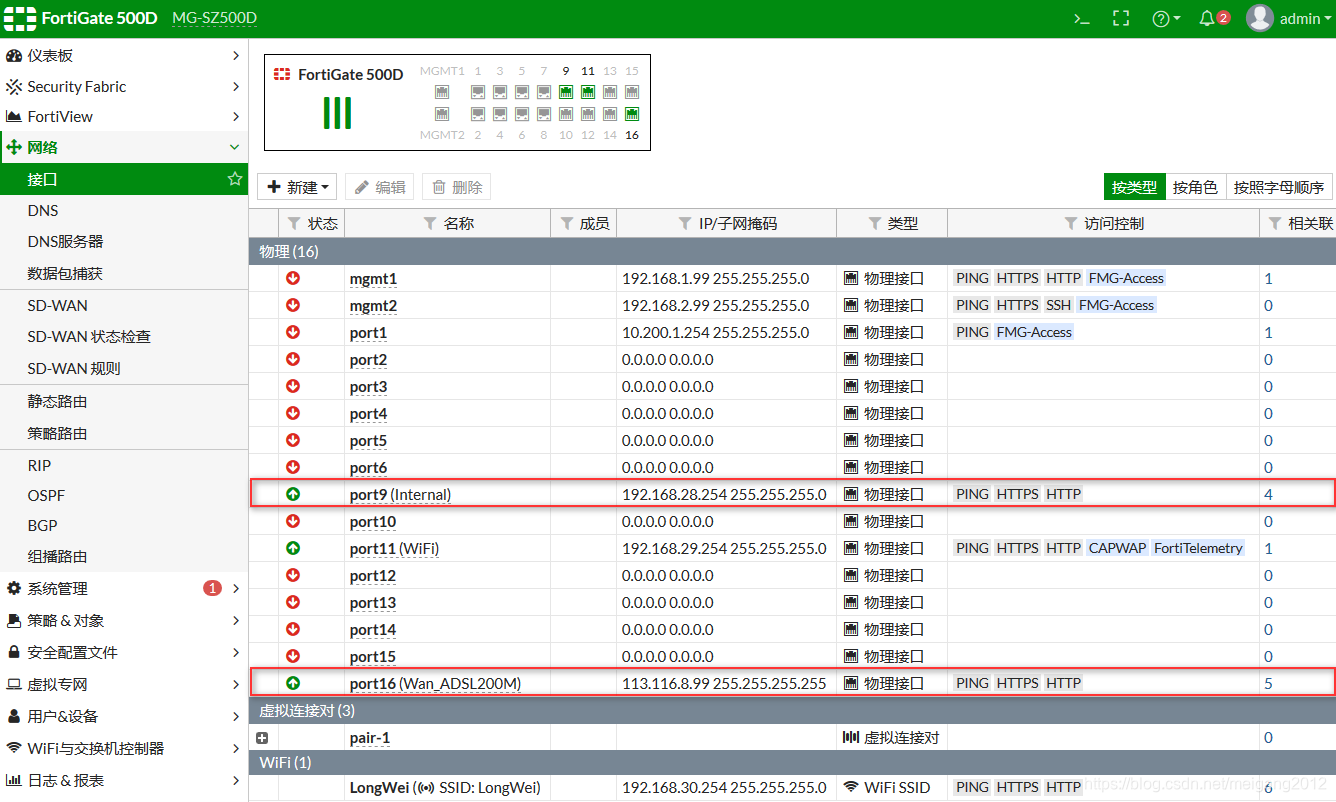Click status icon of port11 row
Image resolution: width=1336 pixels, height=802 pixels.
[293, 548]
